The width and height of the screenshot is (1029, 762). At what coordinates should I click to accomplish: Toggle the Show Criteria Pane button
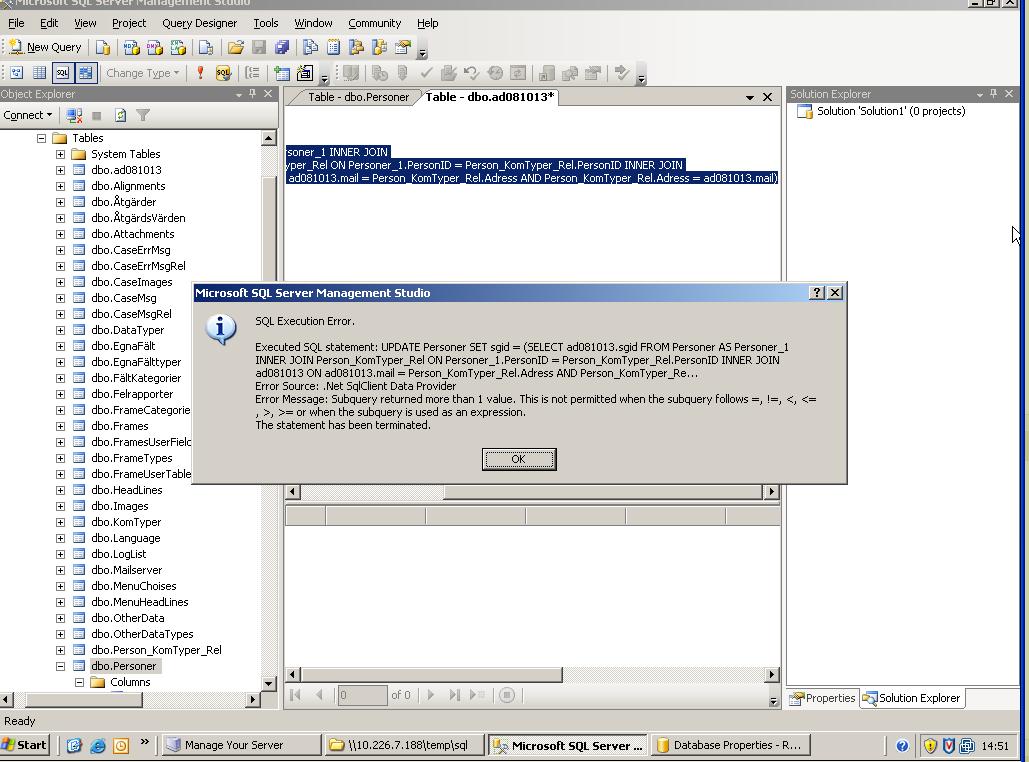click(x=39, y=73)
